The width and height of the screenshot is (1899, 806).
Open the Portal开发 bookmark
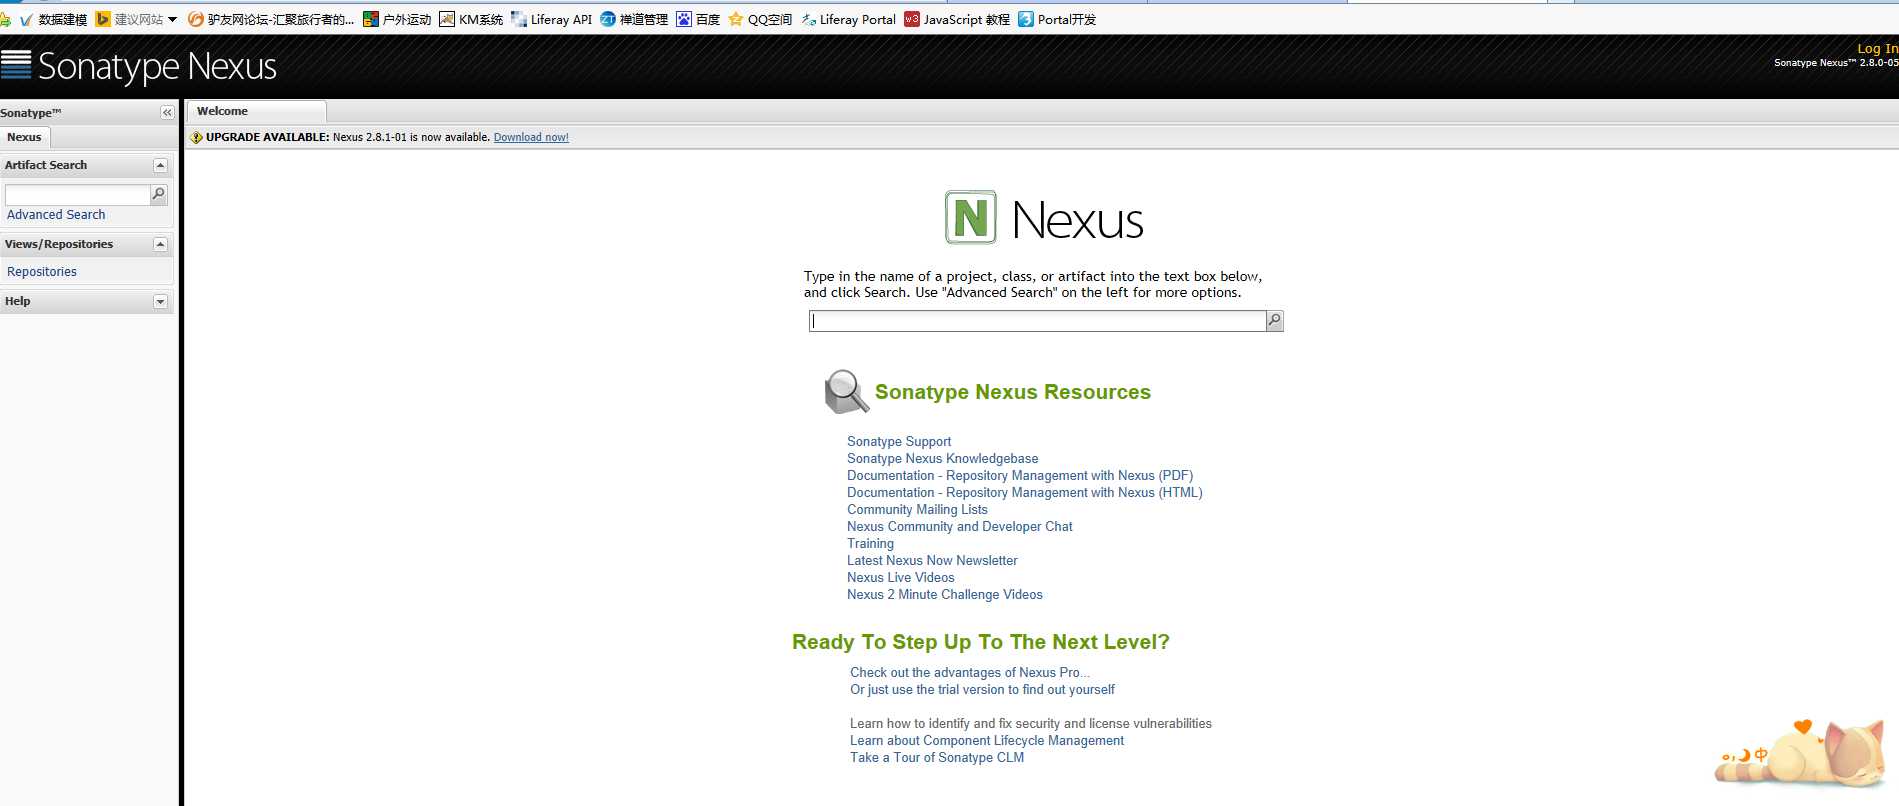tap(1057, 19)
